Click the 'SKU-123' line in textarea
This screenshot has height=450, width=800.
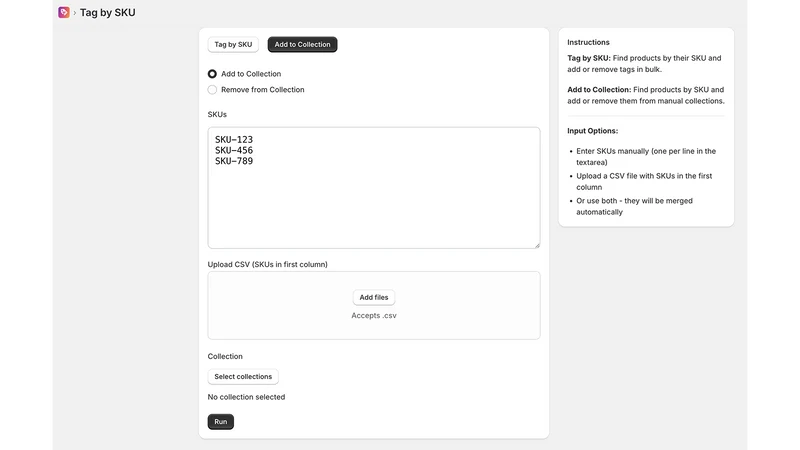(234, 139)
